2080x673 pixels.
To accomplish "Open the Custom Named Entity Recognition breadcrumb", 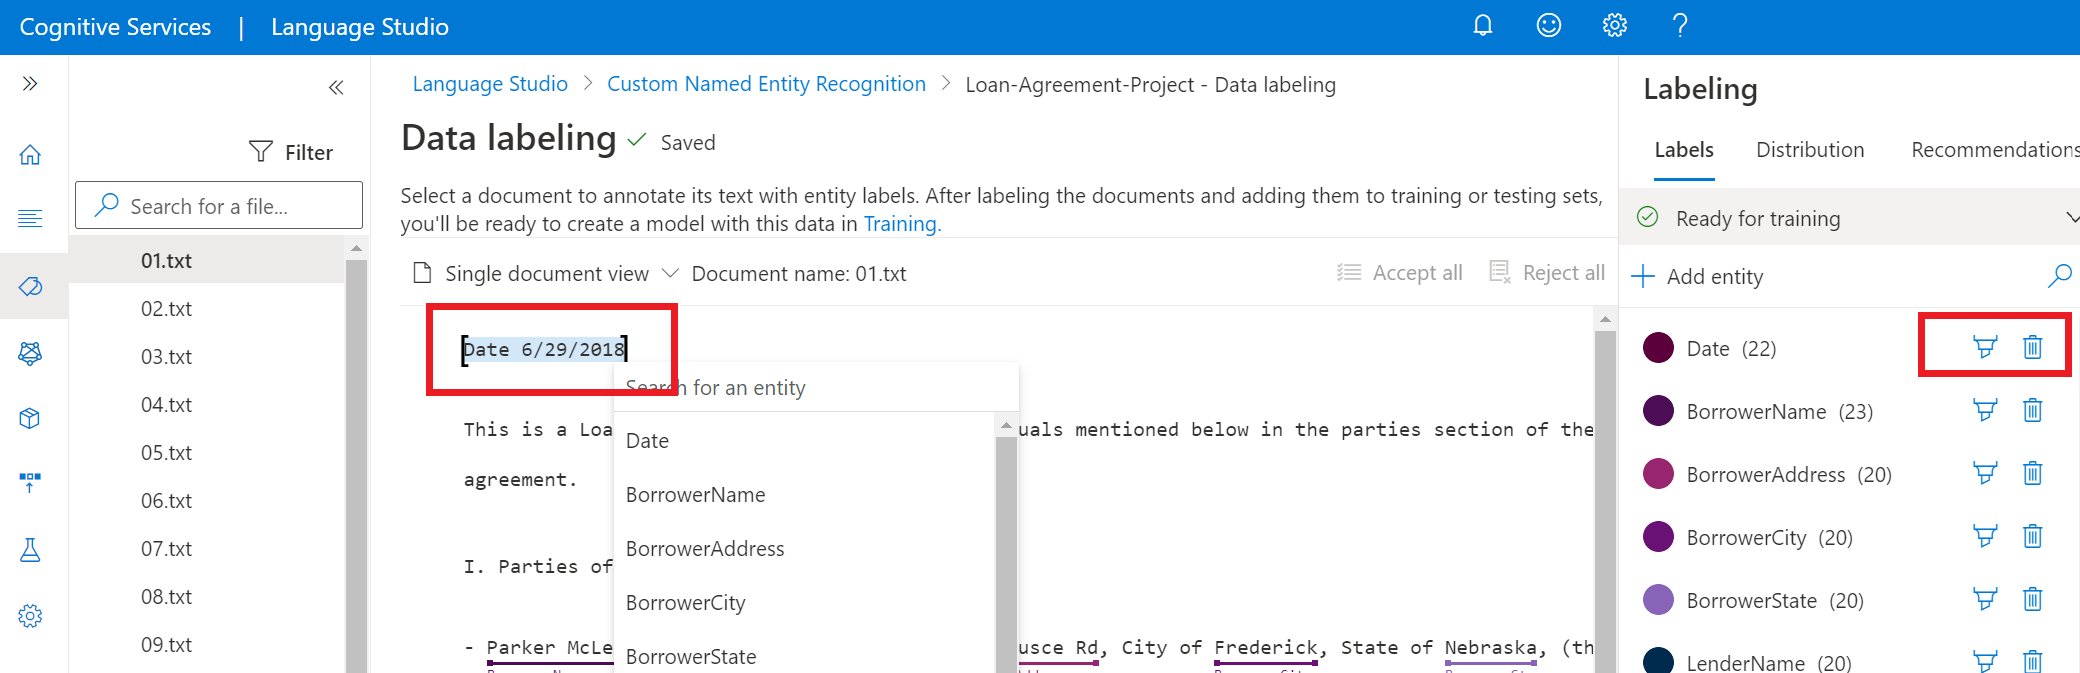I will point(766,85).
